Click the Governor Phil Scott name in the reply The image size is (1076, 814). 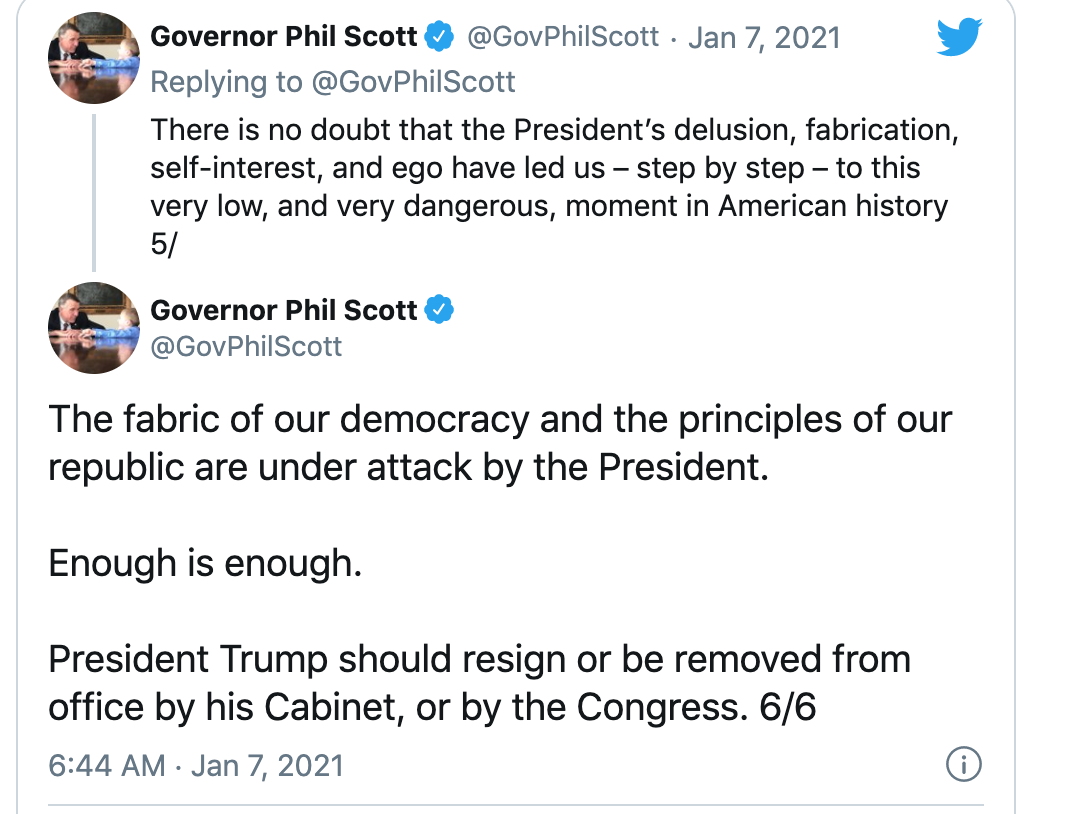283,36
